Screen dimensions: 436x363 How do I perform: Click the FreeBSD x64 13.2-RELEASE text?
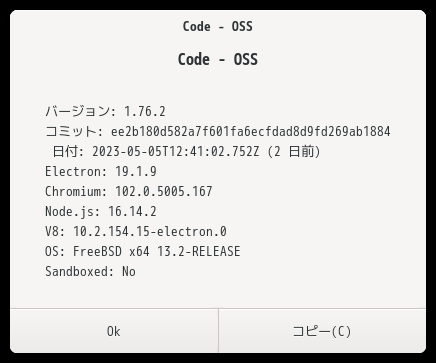(x=157, y=251)
